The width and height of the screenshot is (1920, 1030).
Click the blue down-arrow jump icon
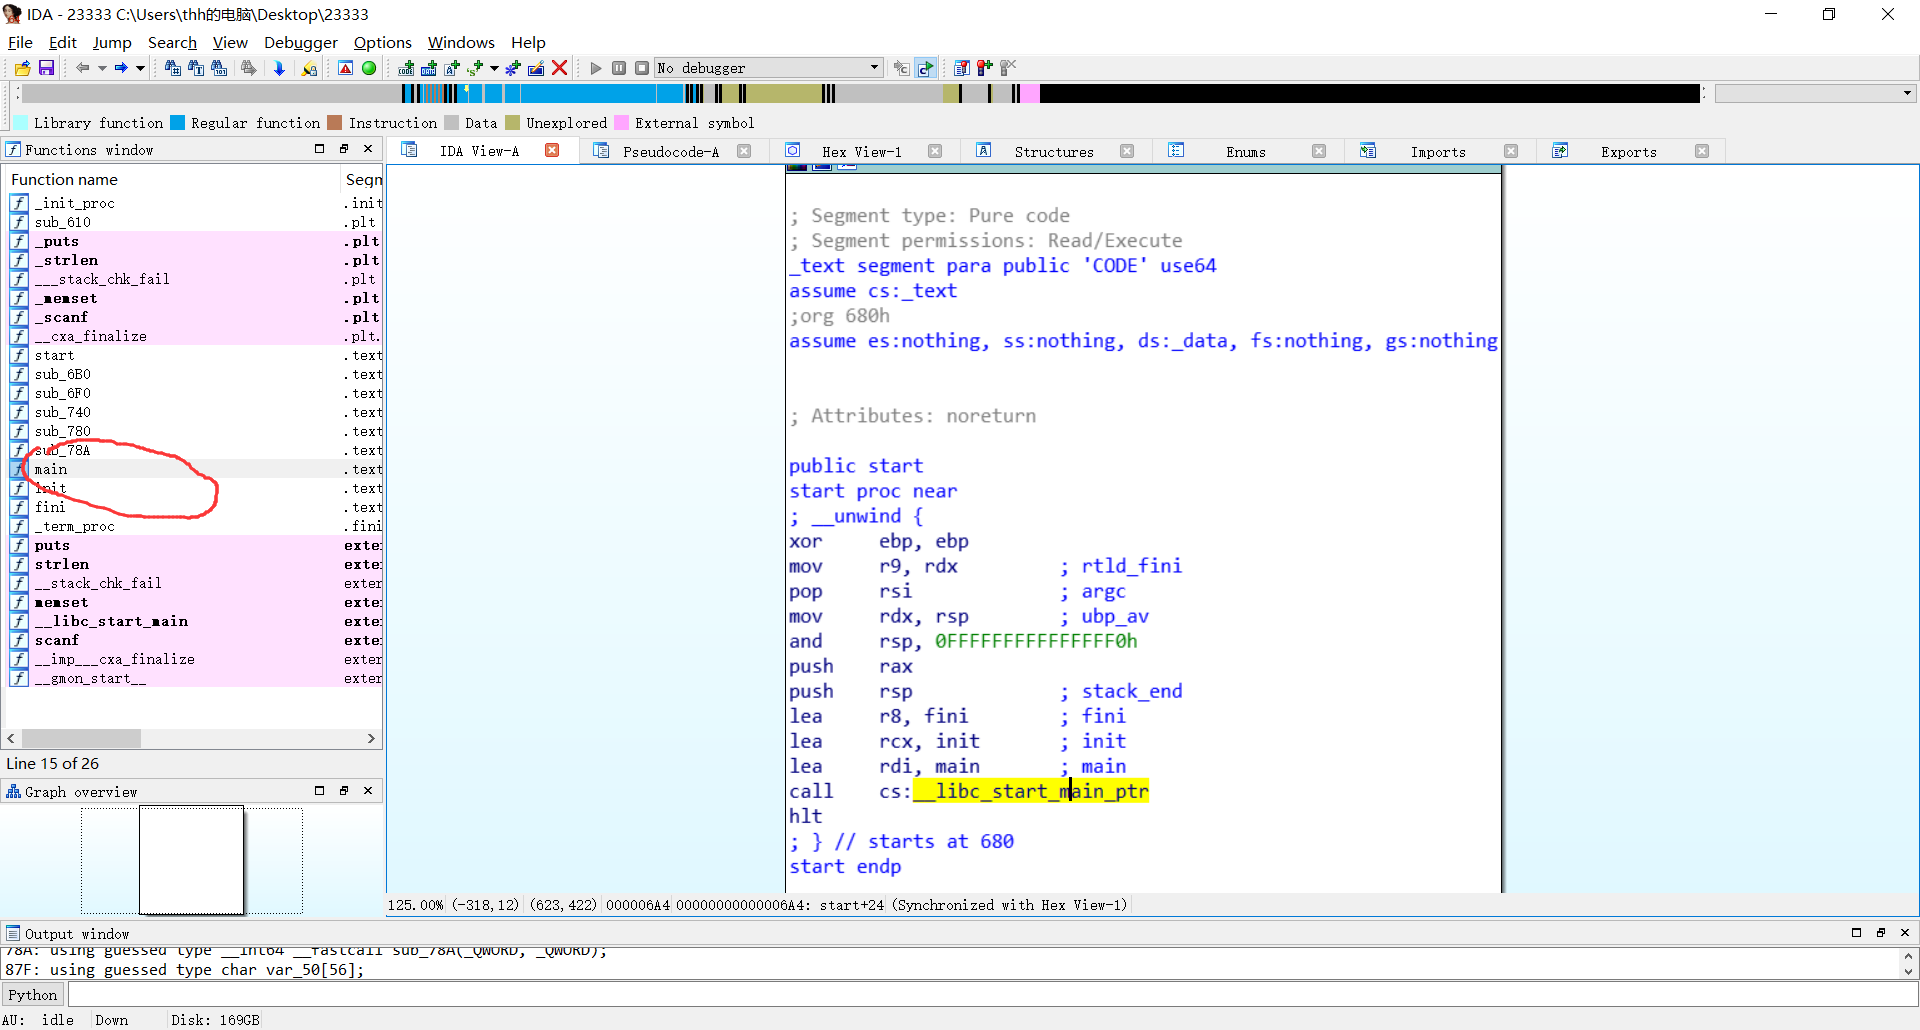(279, 68)
